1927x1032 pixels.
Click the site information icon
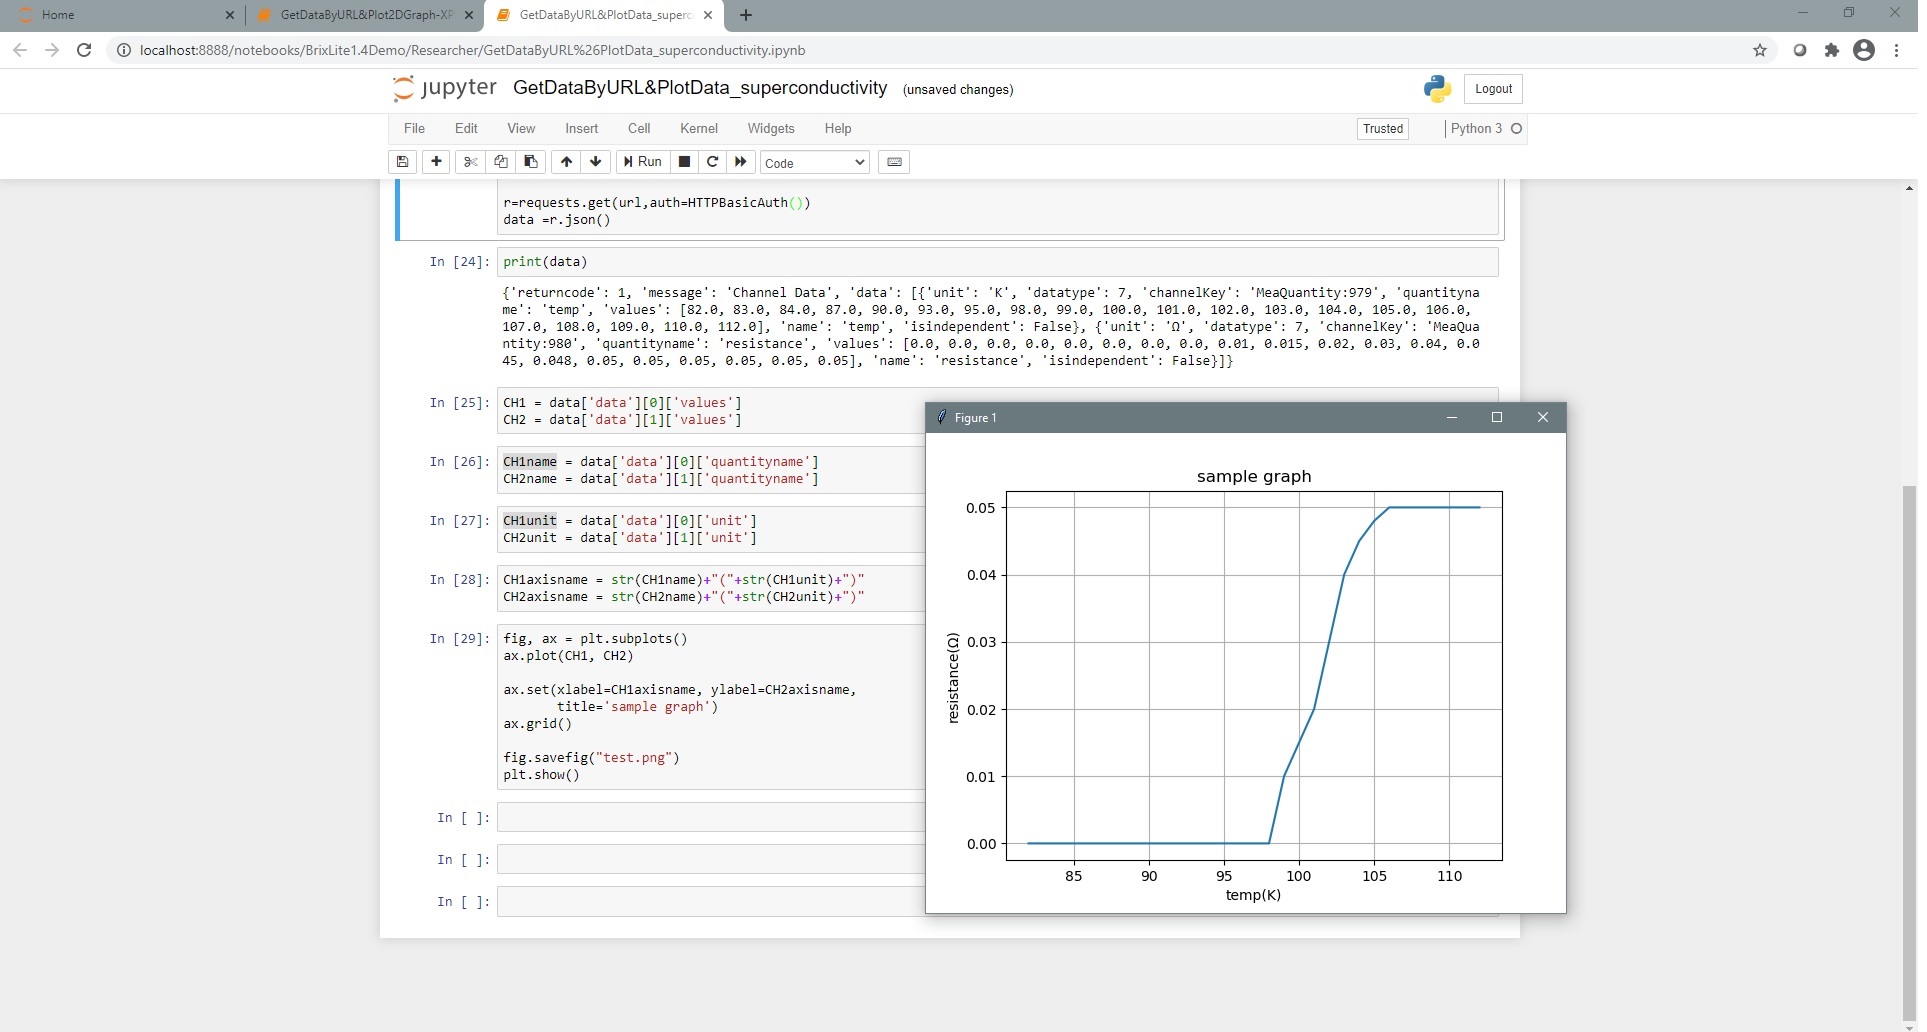(x=124, y=50)
